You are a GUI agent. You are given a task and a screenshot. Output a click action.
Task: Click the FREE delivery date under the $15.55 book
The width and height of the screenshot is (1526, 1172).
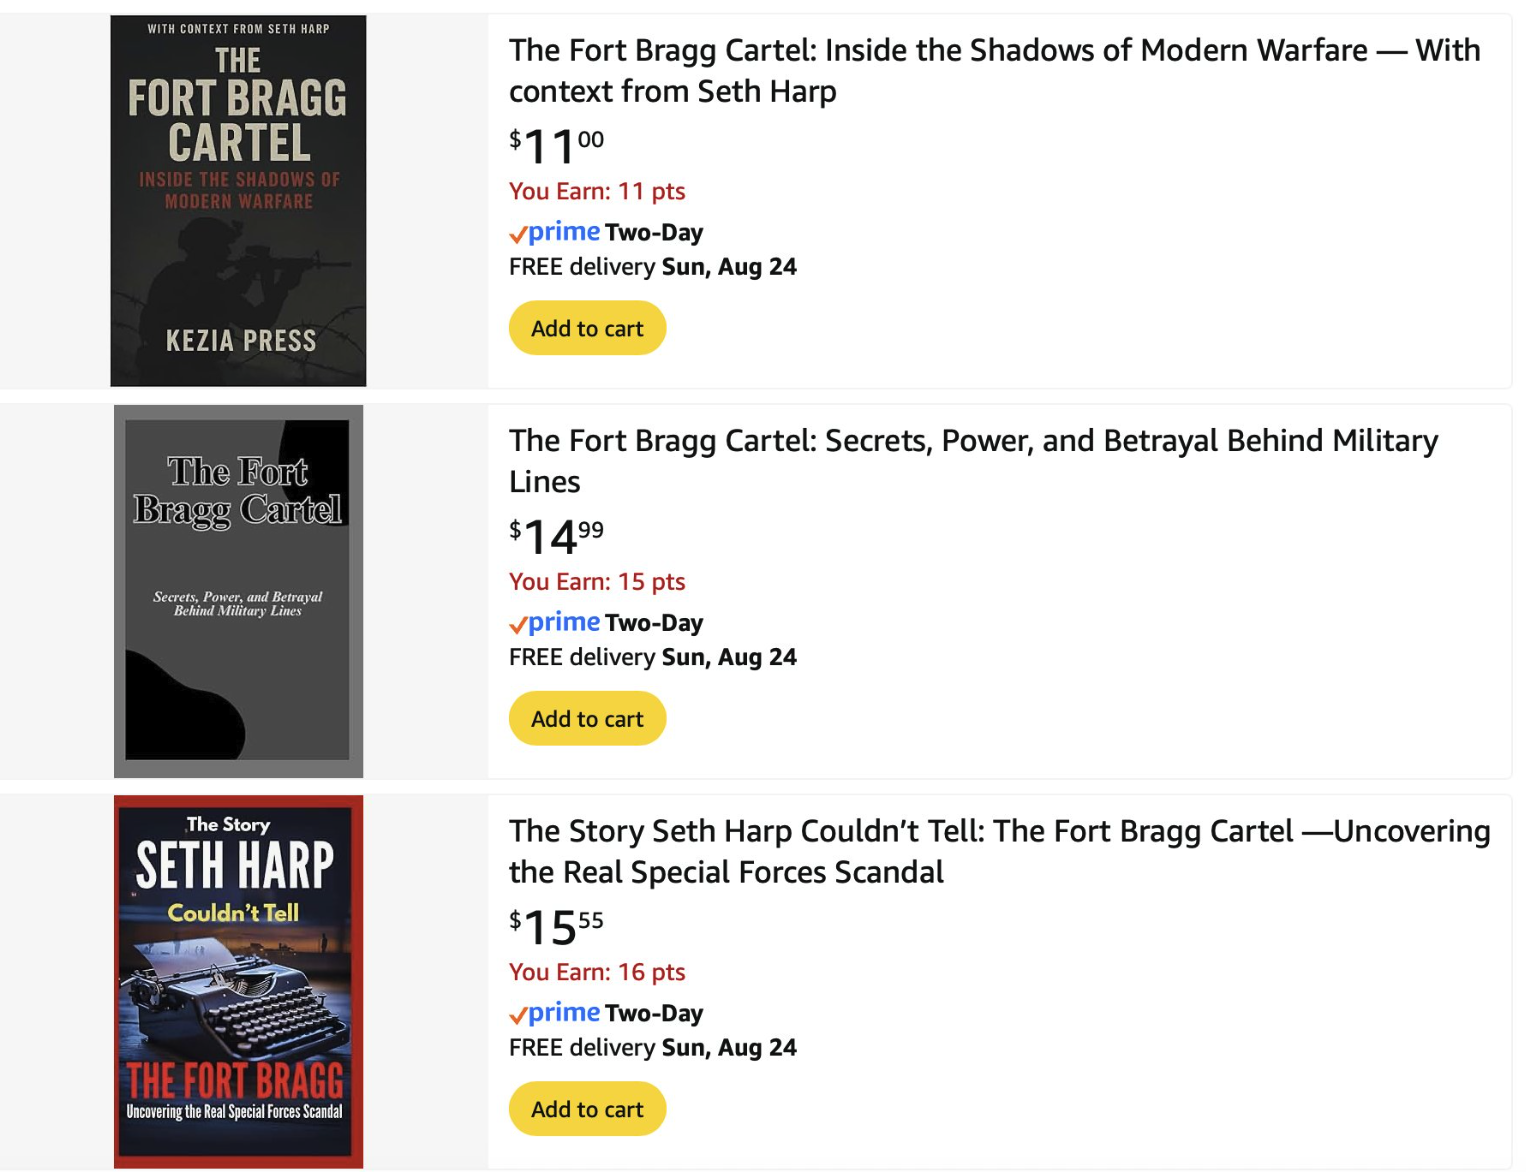coord(728,1048)
